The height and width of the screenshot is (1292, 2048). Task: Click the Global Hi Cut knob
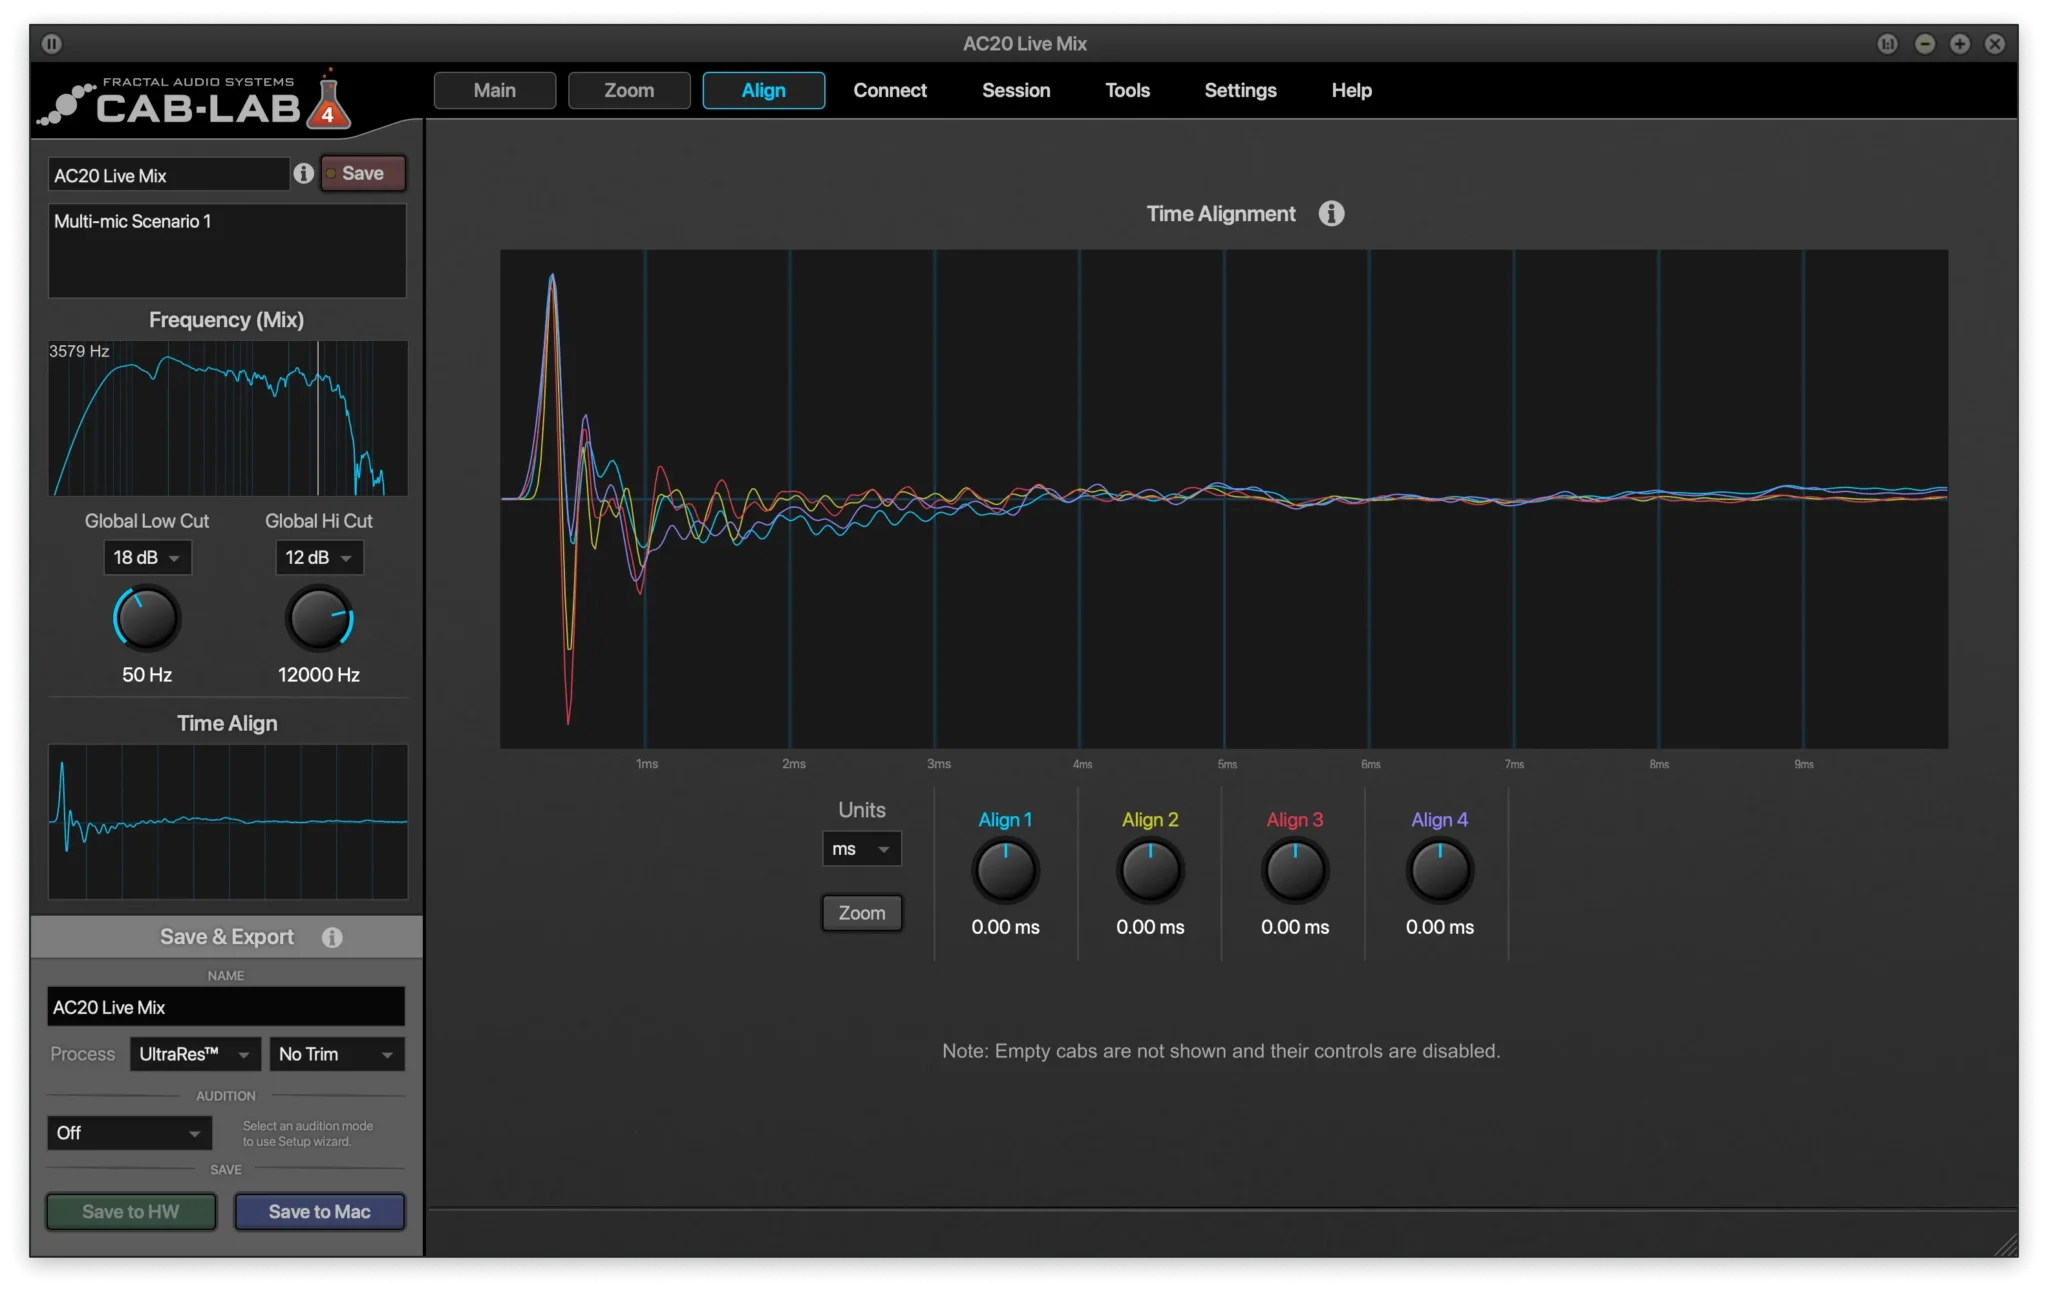[319, 618]
